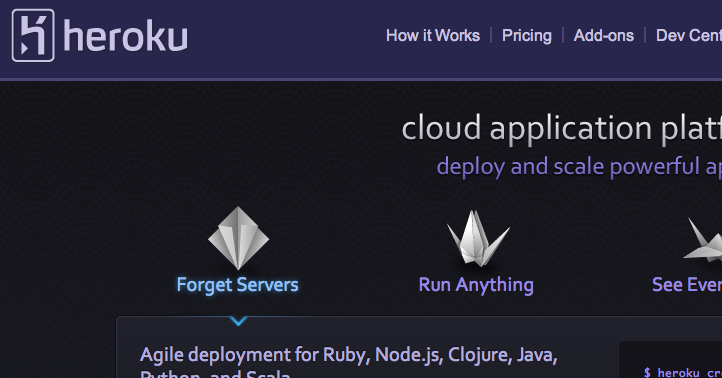Go to the Pricing page
The height and width of the screenshot is (378, 722).
[527, 35]
